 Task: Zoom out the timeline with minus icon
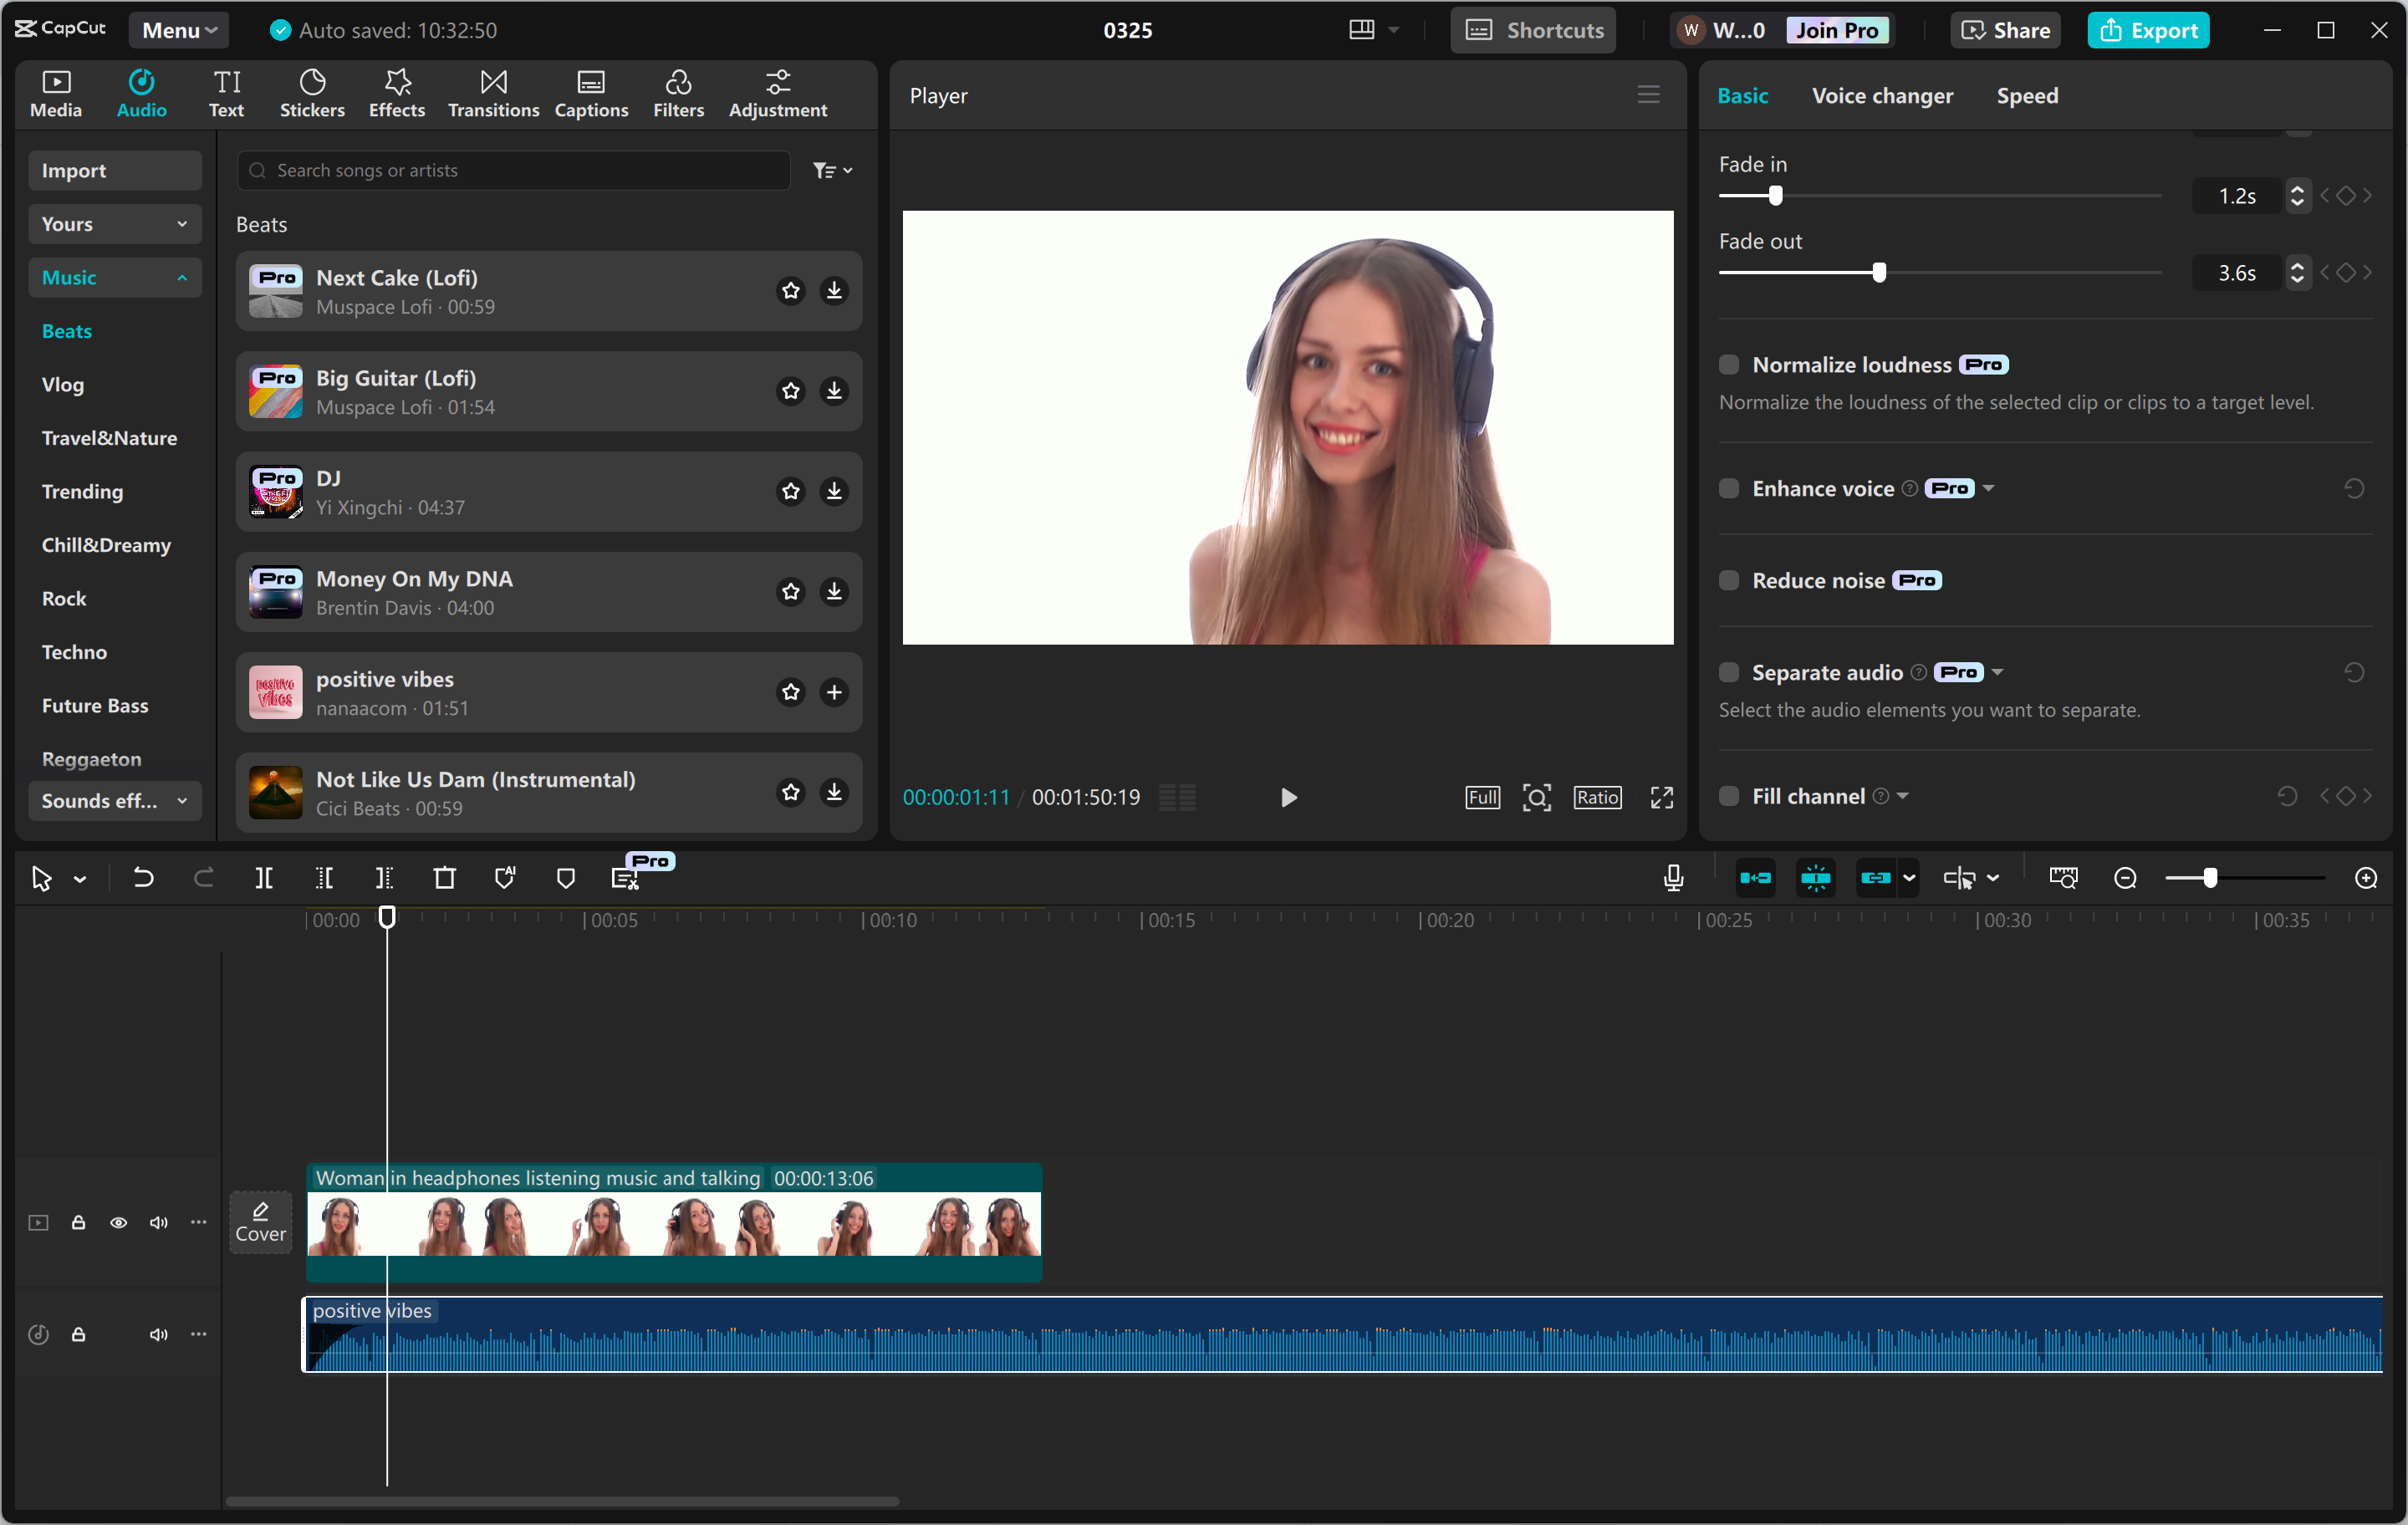pos(2125,878)
